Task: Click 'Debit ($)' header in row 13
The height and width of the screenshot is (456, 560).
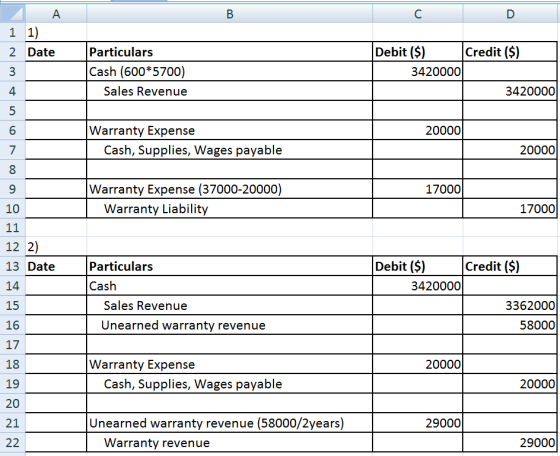Action: pos(418,266)
